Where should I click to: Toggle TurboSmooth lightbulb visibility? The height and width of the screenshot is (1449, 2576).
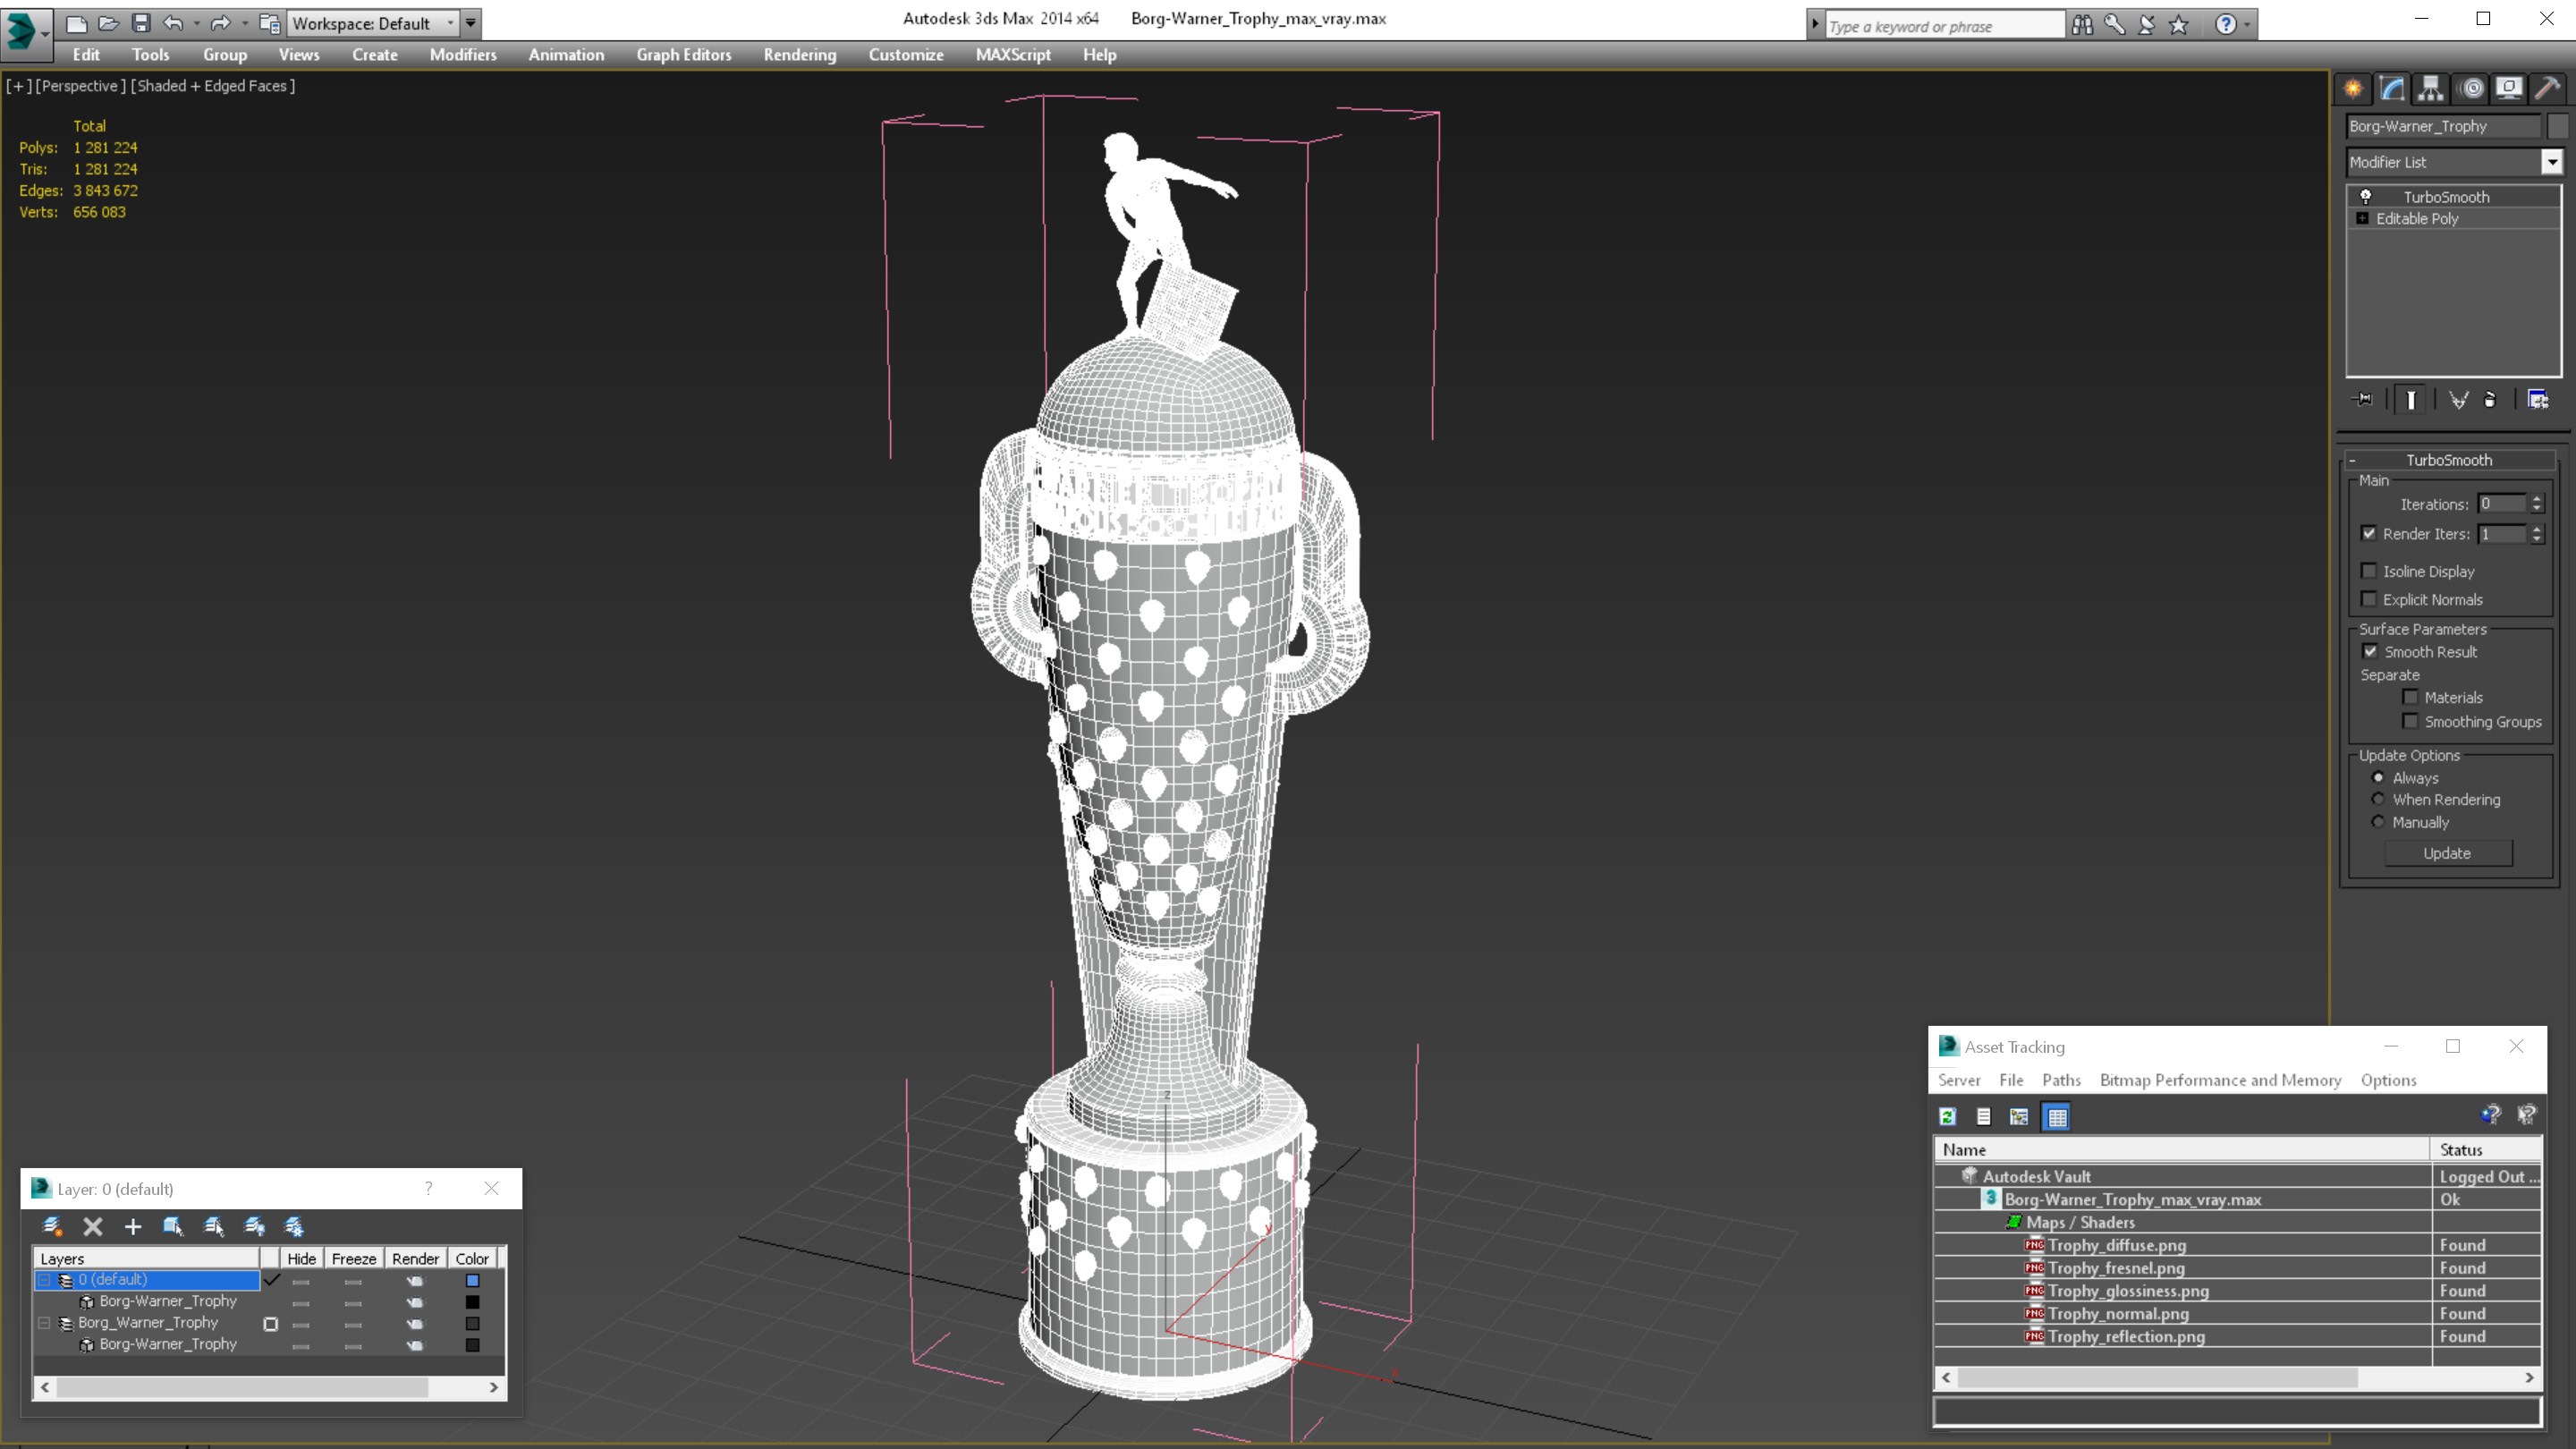[x=2366, y=196]
